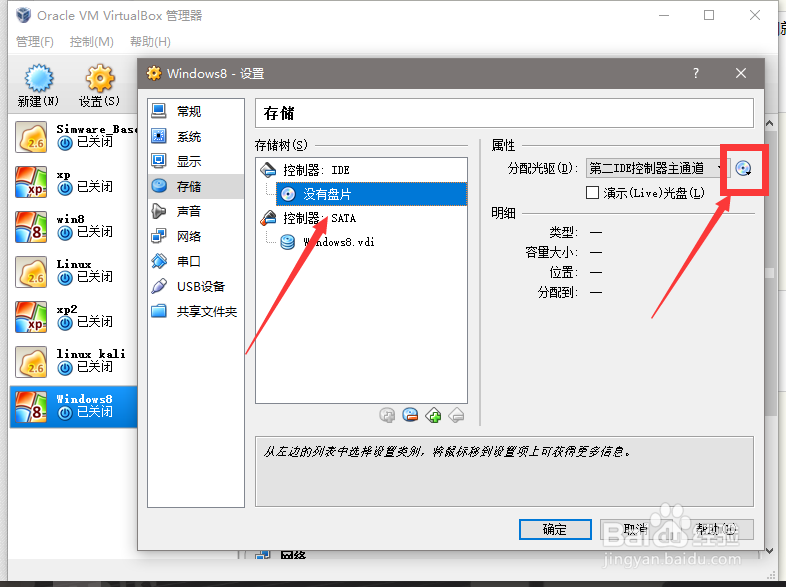Open the System (系统) settings category
Image resolution: width=786 pixels, height=587 pixels.
coord(195,136)
